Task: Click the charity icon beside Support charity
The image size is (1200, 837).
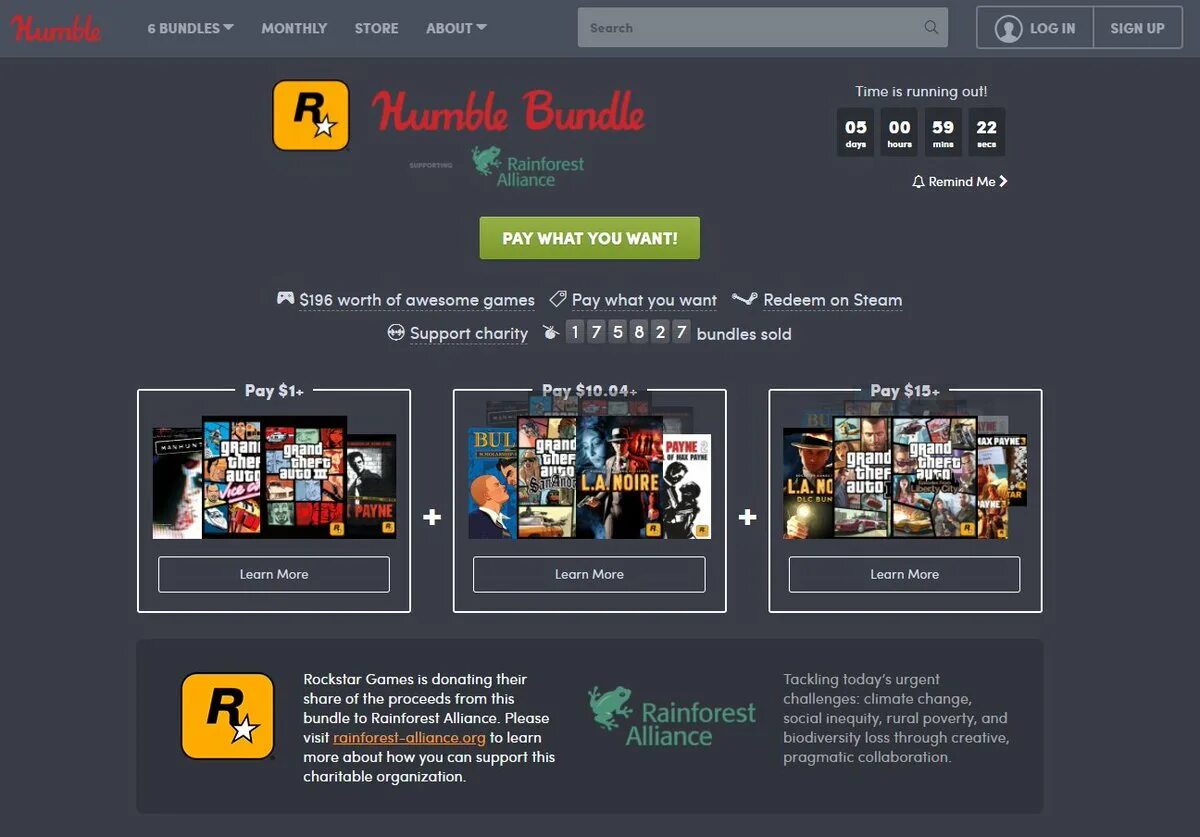Action: click(x=396, y=332)
